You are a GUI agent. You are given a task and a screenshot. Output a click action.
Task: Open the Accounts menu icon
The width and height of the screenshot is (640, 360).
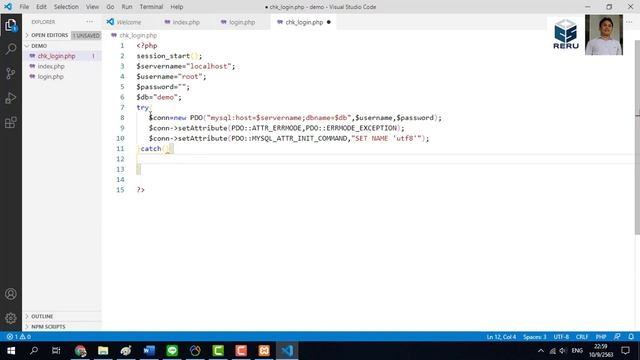[11, 294]
